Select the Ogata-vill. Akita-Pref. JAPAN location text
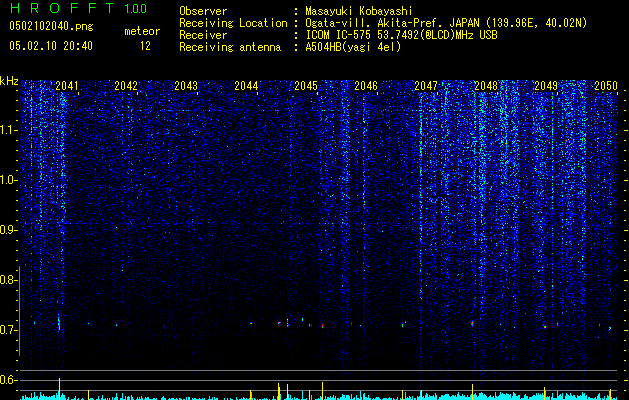Viewport: 629px width, 400px height. [x=446, y=23]
